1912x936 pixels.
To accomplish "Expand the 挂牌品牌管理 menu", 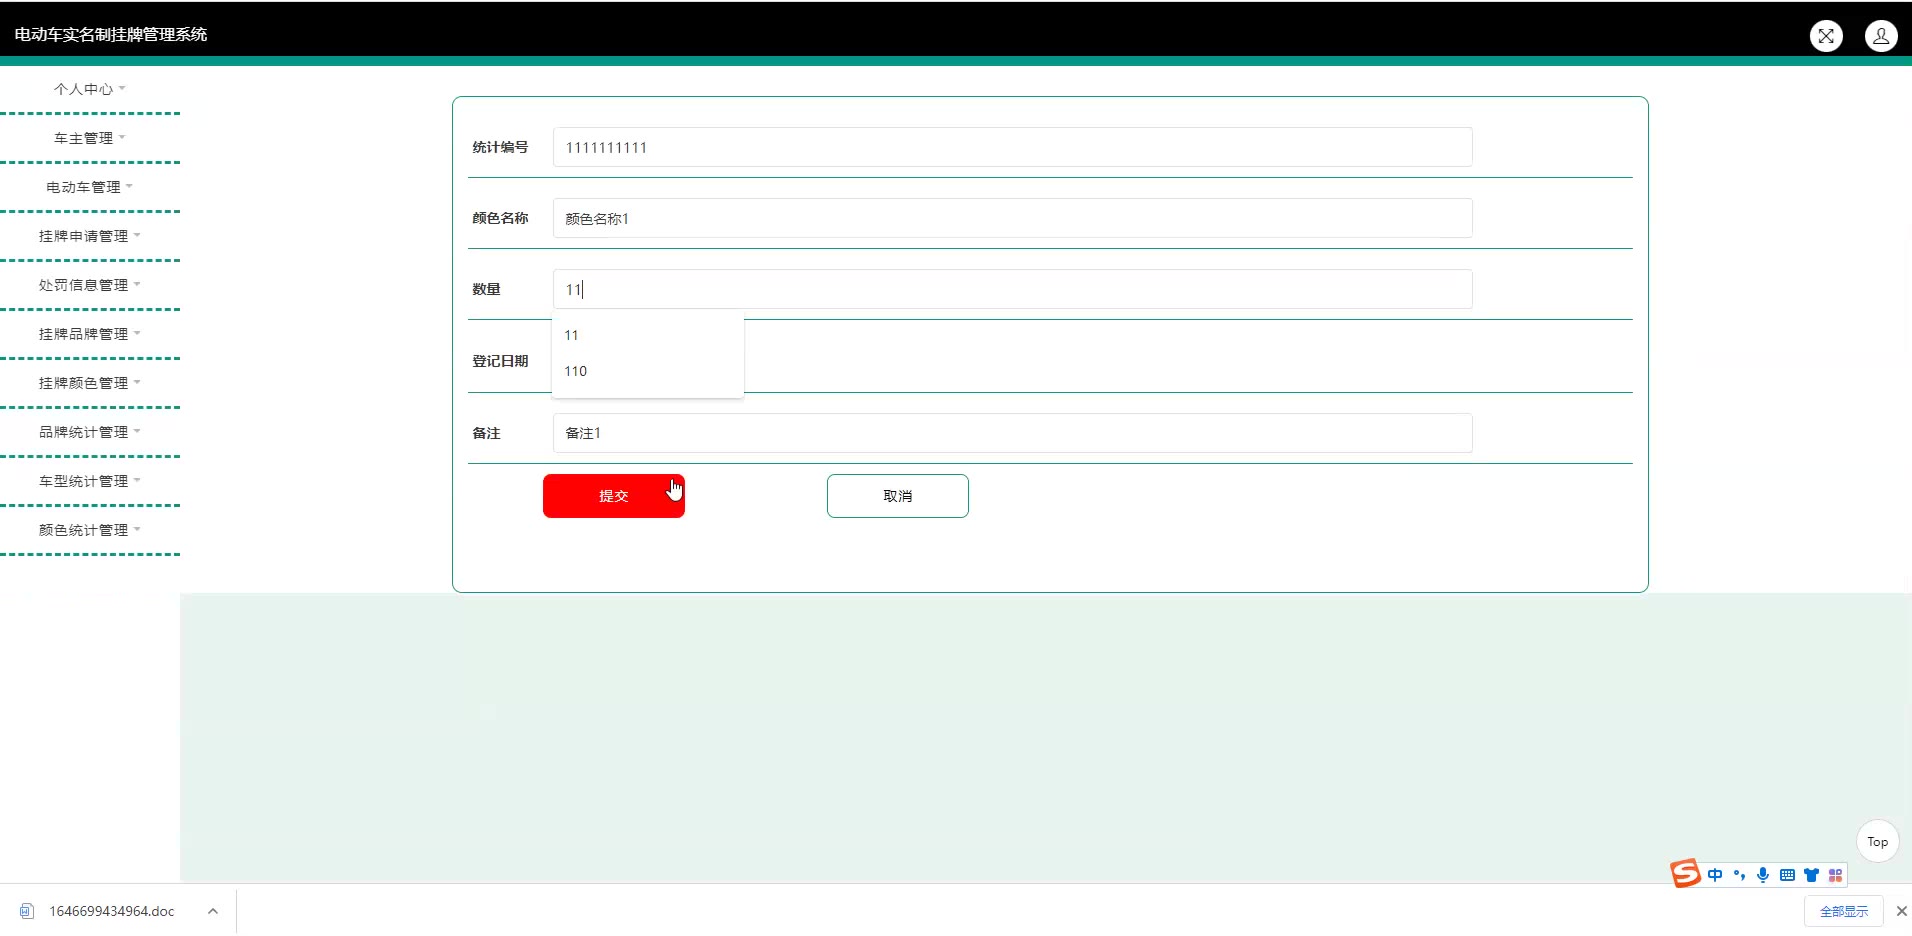I will click(x=90, y=334).
